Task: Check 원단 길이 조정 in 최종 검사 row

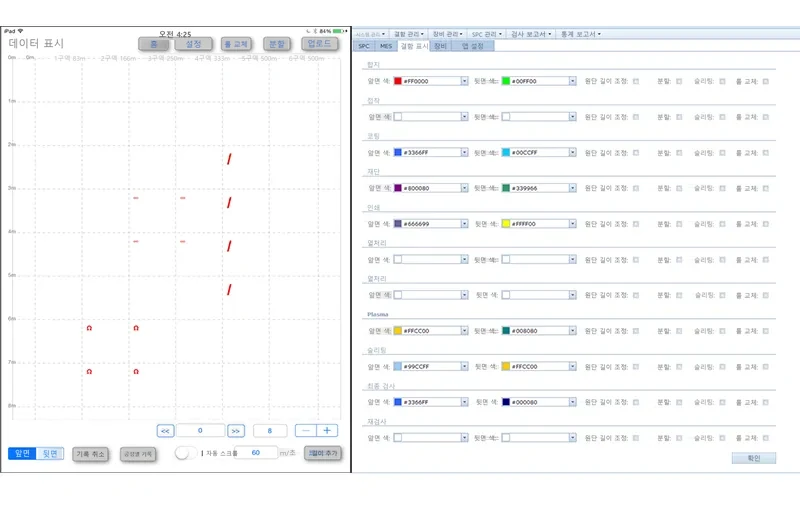Action: [636, 402]
